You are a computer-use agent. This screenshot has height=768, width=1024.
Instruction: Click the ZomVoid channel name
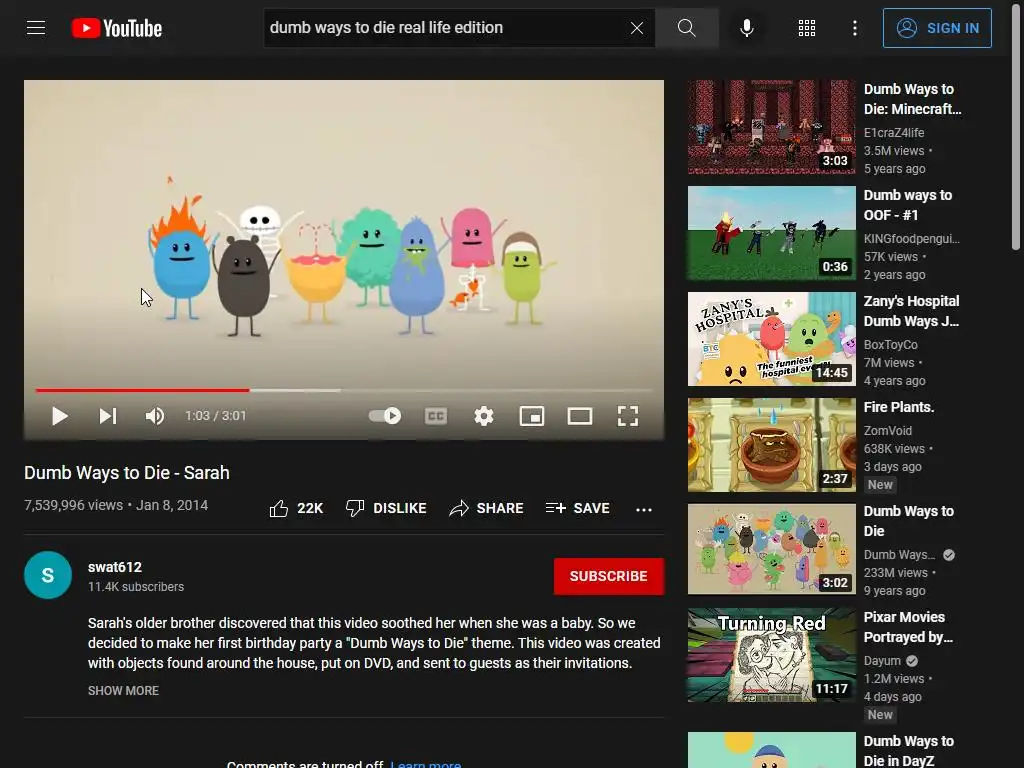(x=888, y=430)
